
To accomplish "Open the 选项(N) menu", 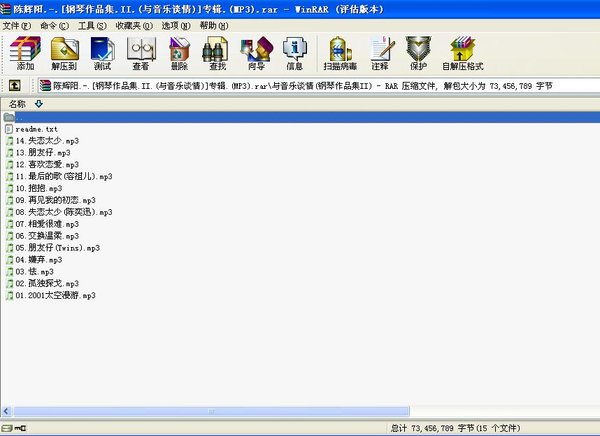I will pyautogui.click(x=176, y=26).
